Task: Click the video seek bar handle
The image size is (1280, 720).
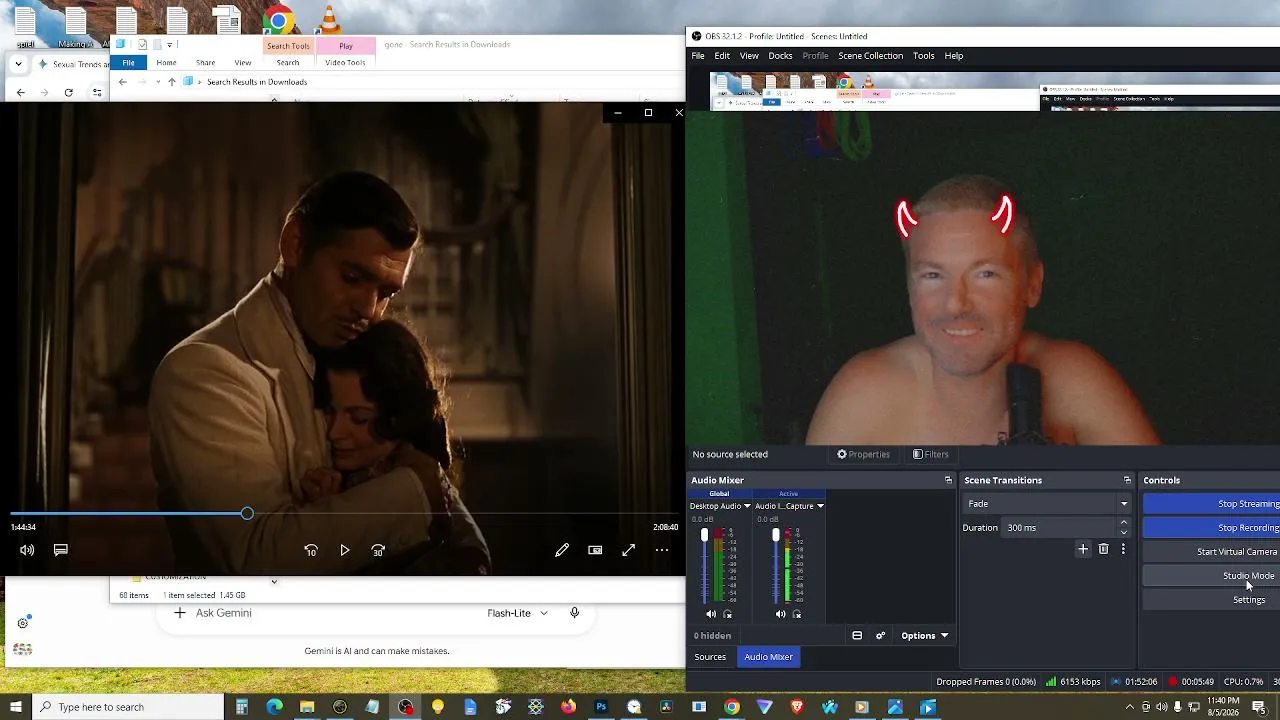Action: pyautogui.click(x=247, y=514)
